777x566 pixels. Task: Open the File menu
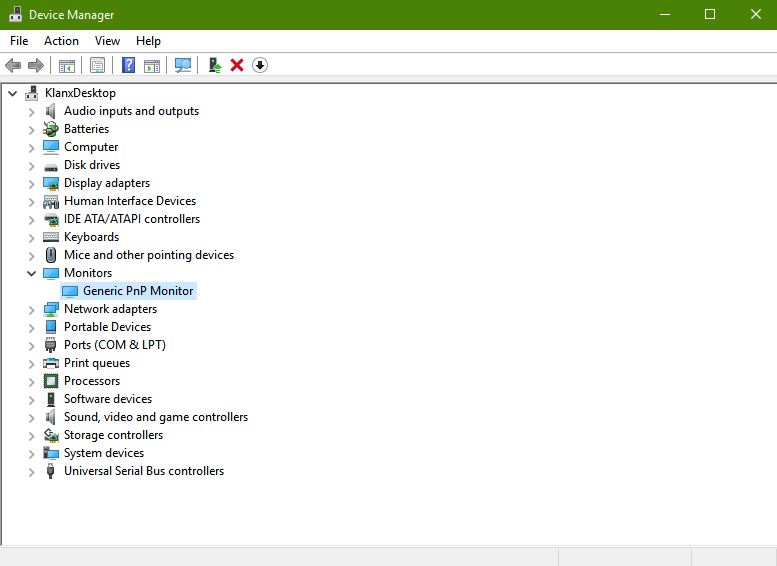coord(19,41)
